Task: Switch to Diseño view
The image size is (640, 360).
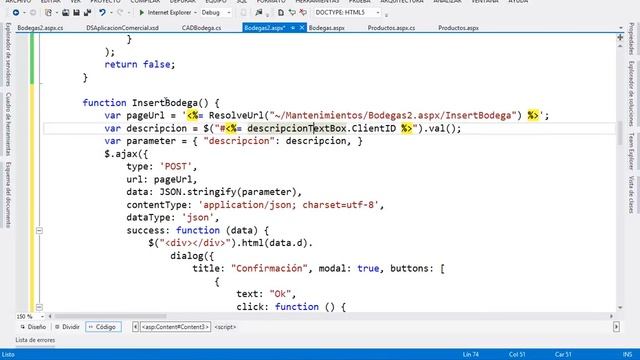Action: pyautogui.click(x=33, y=327)
